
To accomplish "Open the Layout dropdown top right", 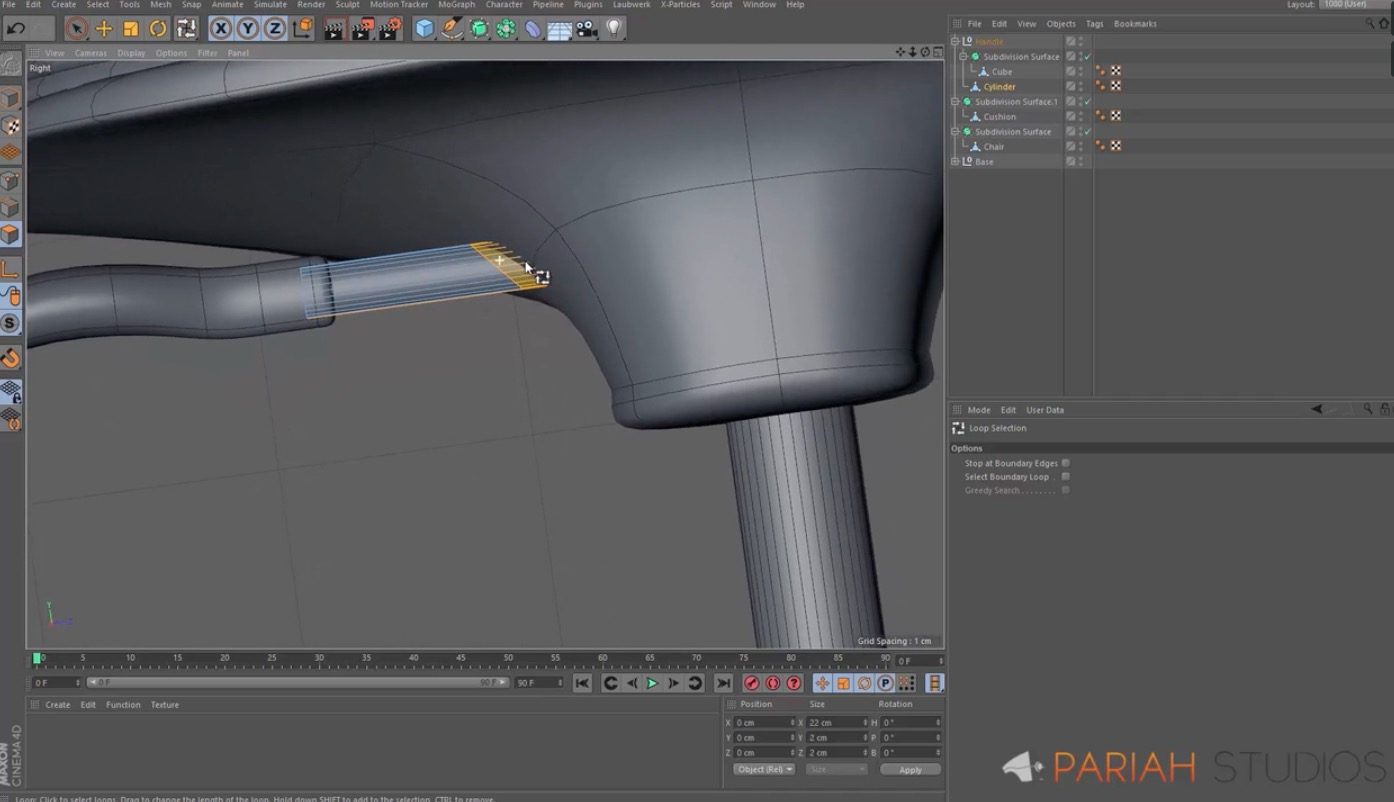I will [x=1356, y=5].
